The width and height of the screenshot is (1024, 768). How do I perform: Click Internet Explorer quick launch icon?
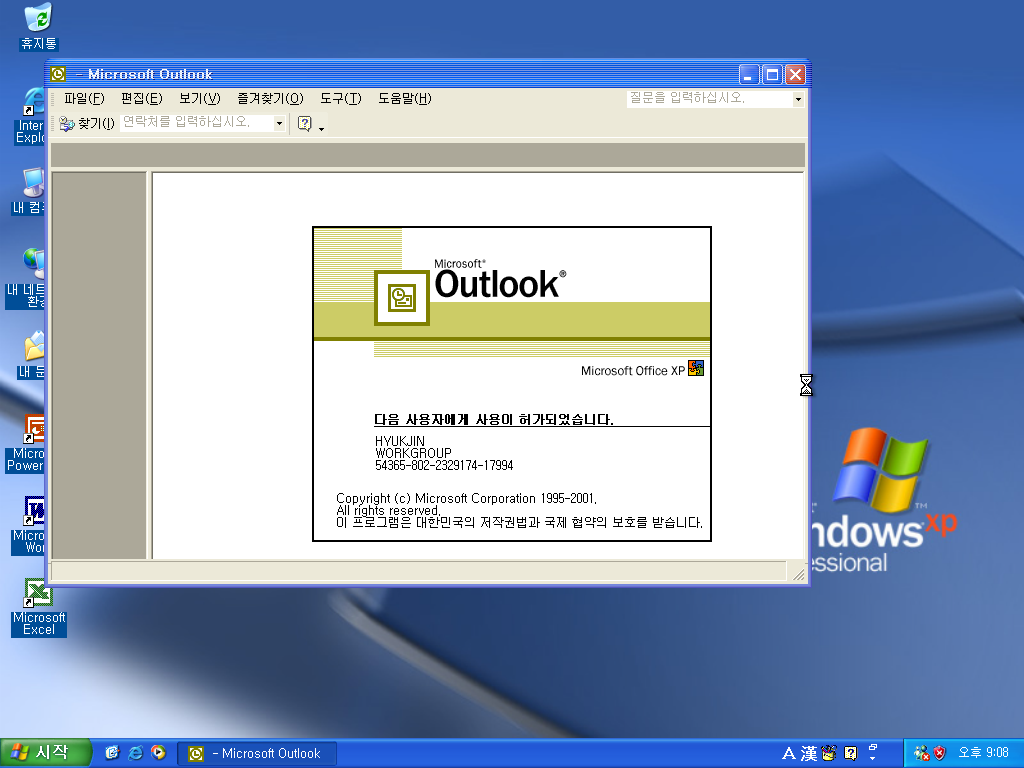(135, 753)
